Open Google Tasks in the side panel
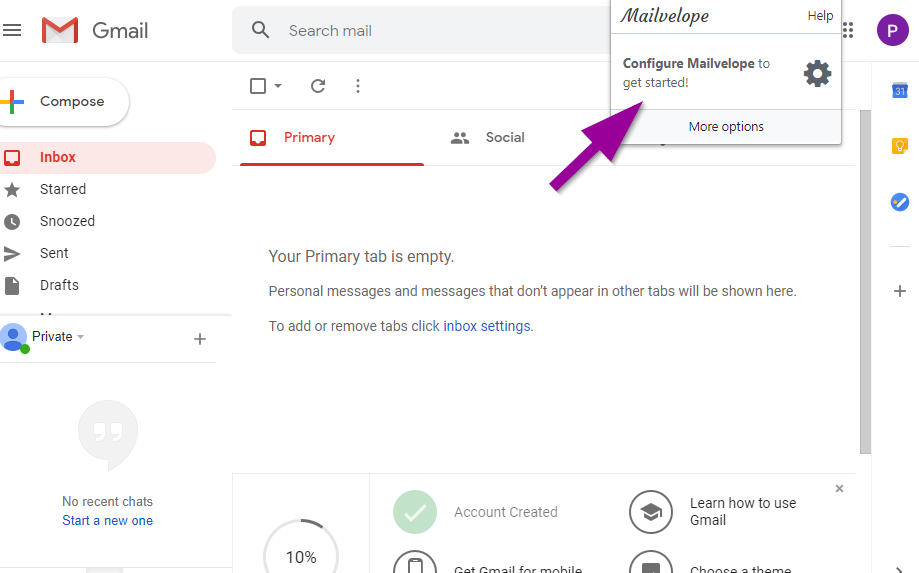The height and width of the screenshot is (573, 919). pos(899,202)
